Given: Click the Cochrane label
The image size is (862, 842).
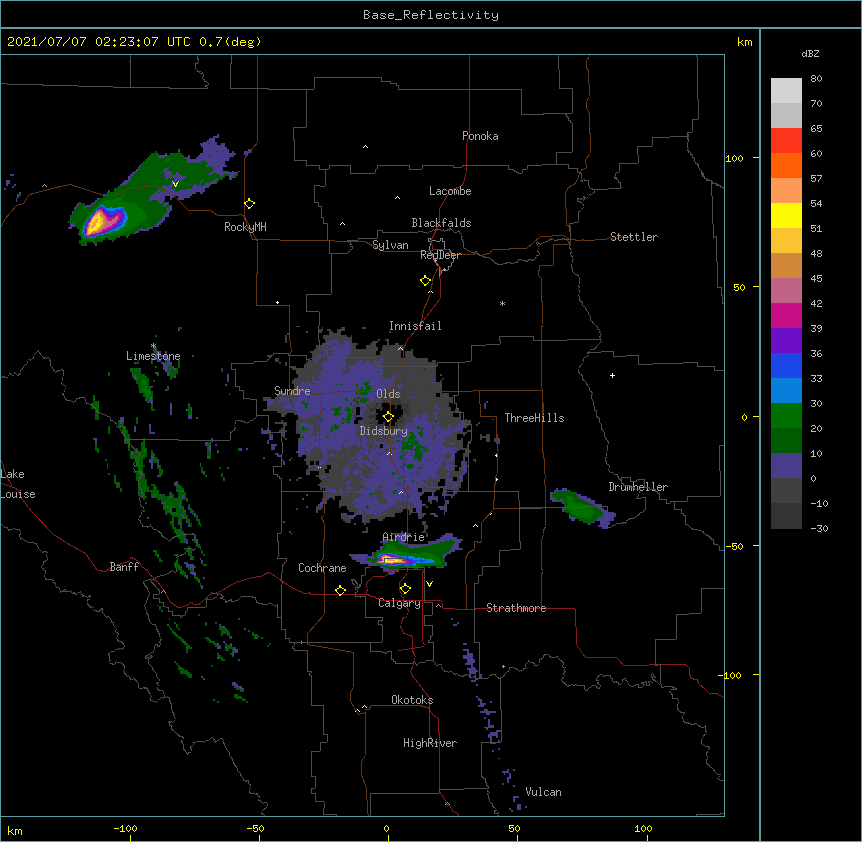Looking at the screenshot, I should click(322, 568).
